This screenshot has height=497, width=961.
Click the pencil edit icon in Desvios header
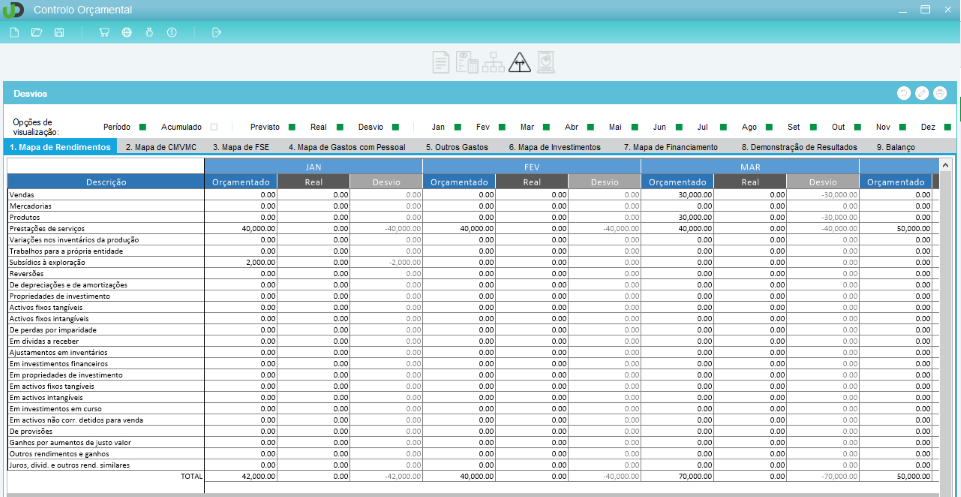pyautogui.click(x=922, y=93)
